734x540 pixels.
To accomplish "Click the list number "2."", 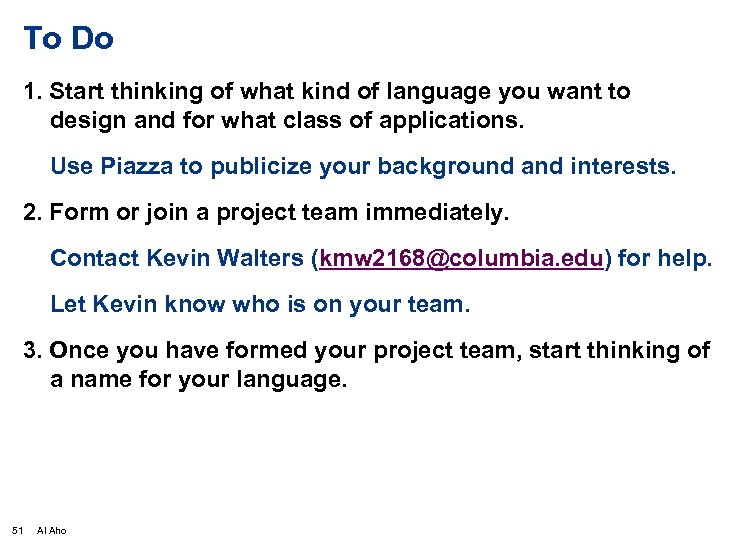I will point(33,212).
